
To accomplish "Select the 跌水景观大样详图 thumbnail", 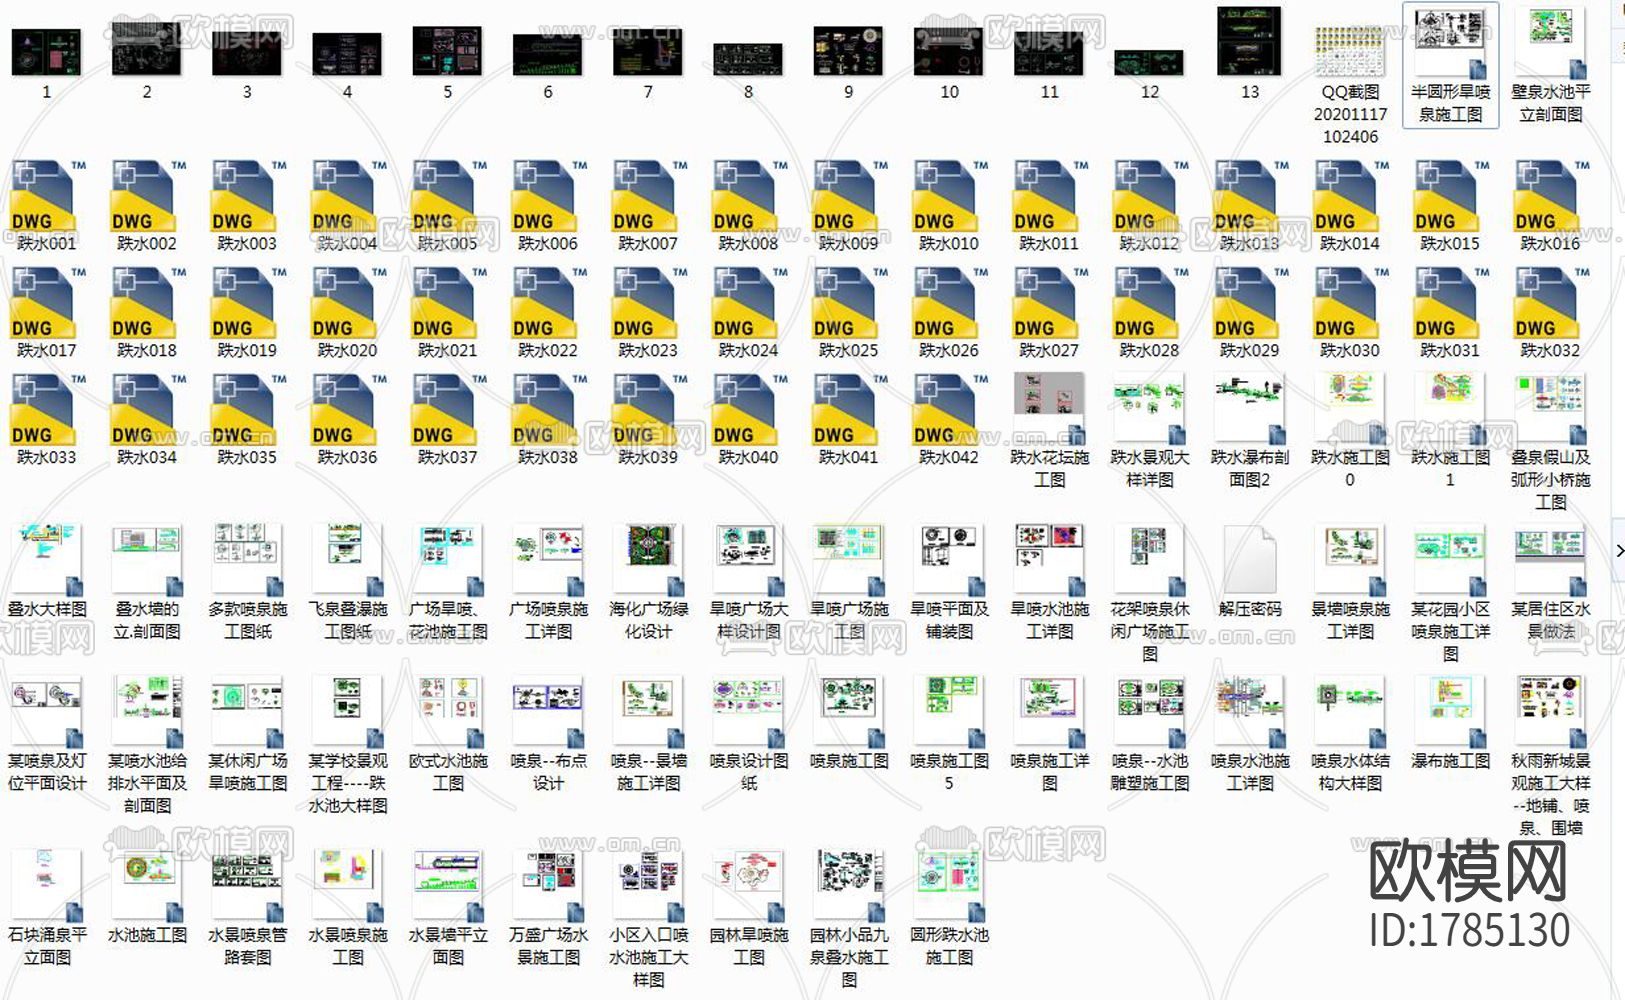I will [x=1150, y=408].
